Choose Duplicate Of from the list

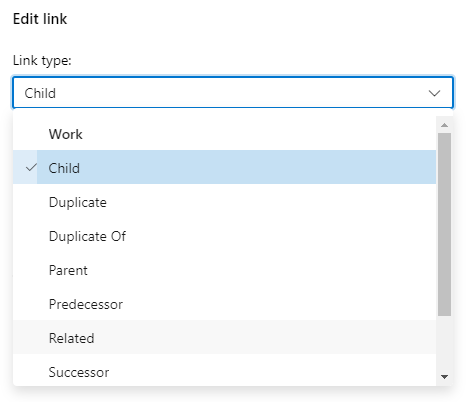pos(224,236)
